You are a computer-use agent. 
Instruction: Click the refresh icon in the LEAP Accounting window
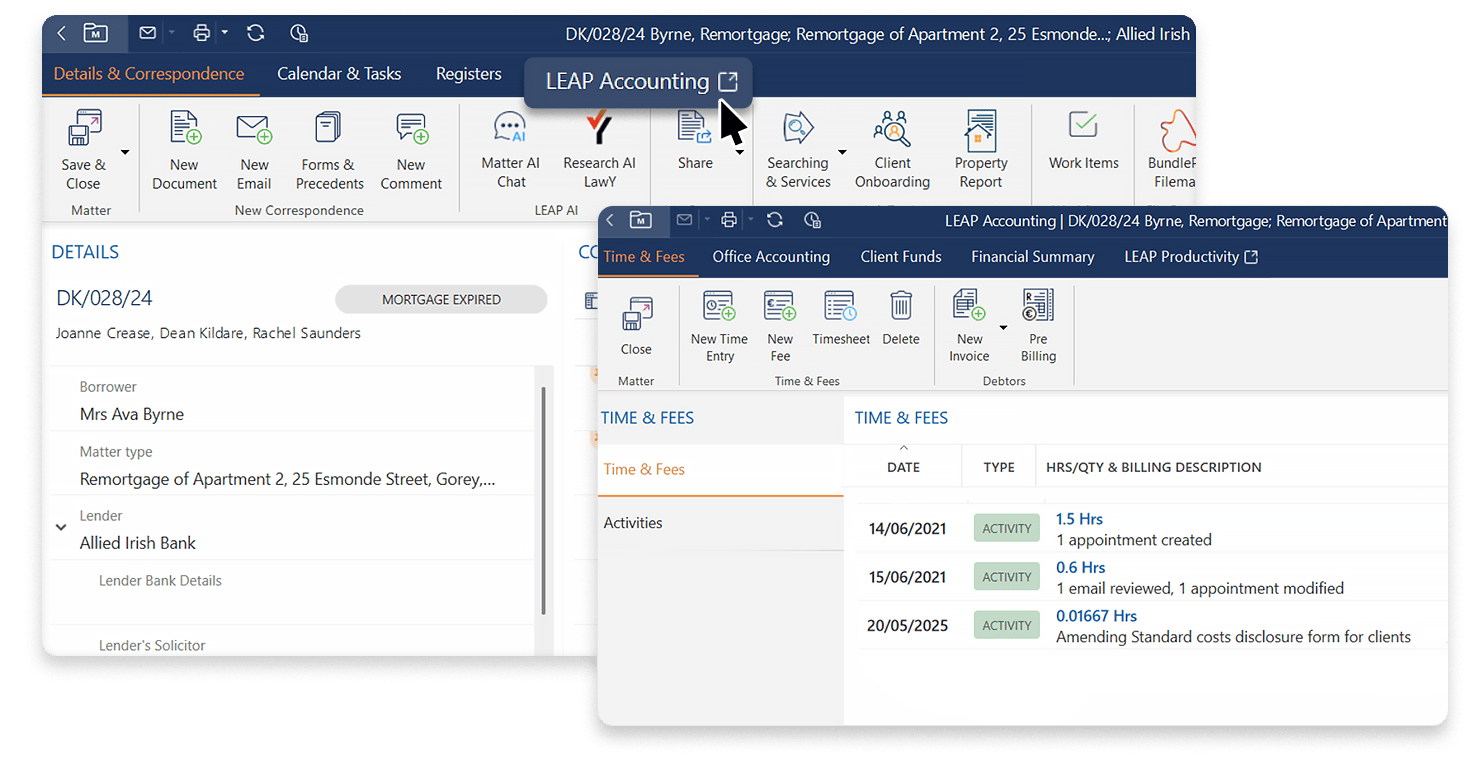coord(774,220)
